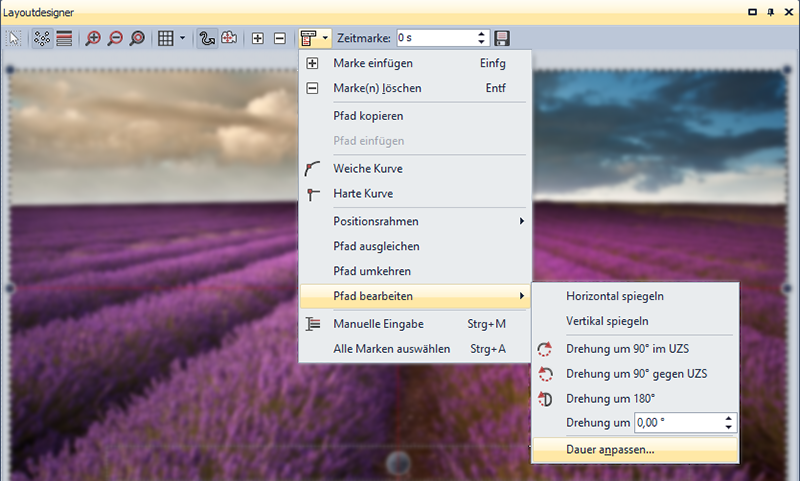Close the path options dropdown arrow
Image resolution: width=800 pixels, height=481 pixels.
click(x=326, y=38)
